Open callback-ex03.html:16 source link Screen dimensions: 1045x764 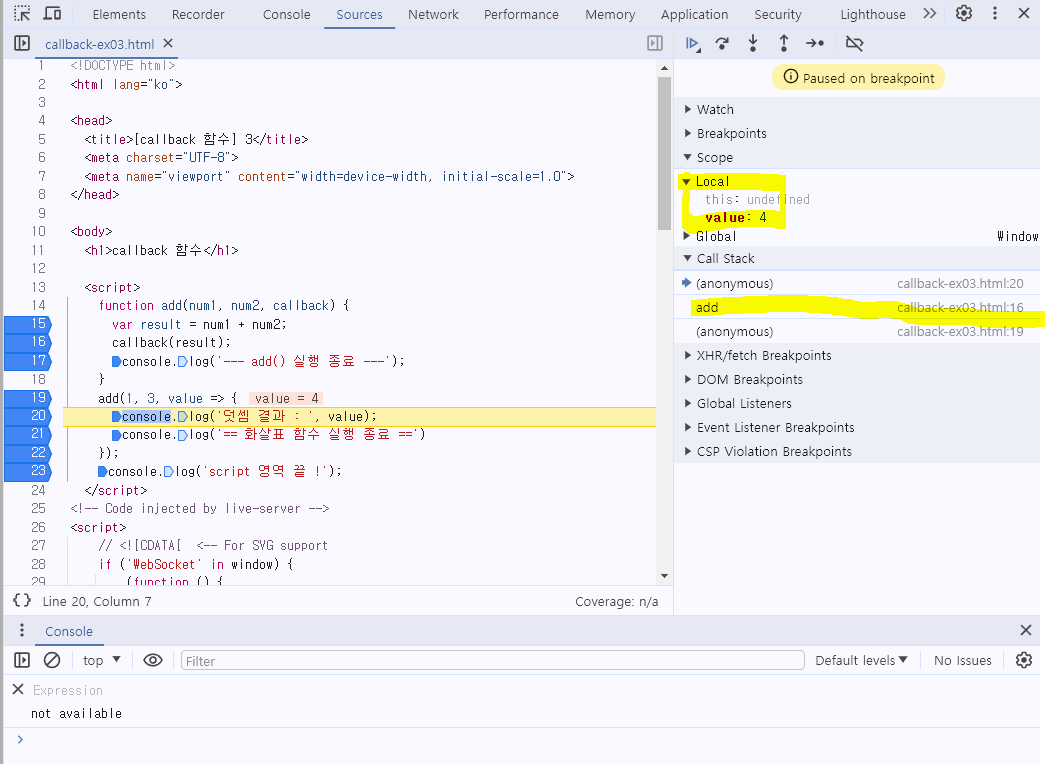(960, 307)
